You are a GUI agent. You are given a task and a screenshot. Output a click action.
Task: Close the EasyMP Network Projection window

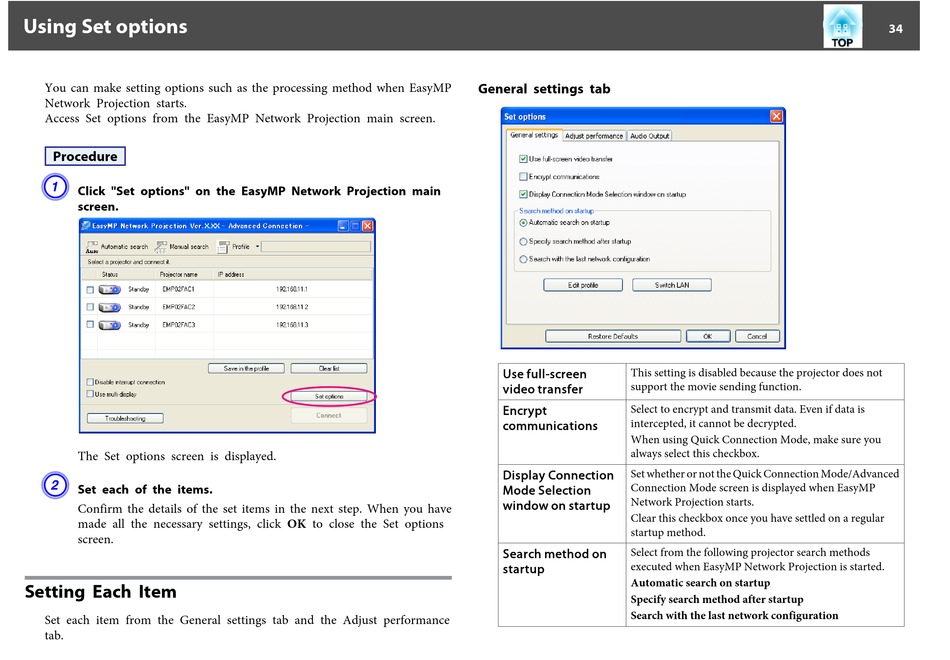367,226
